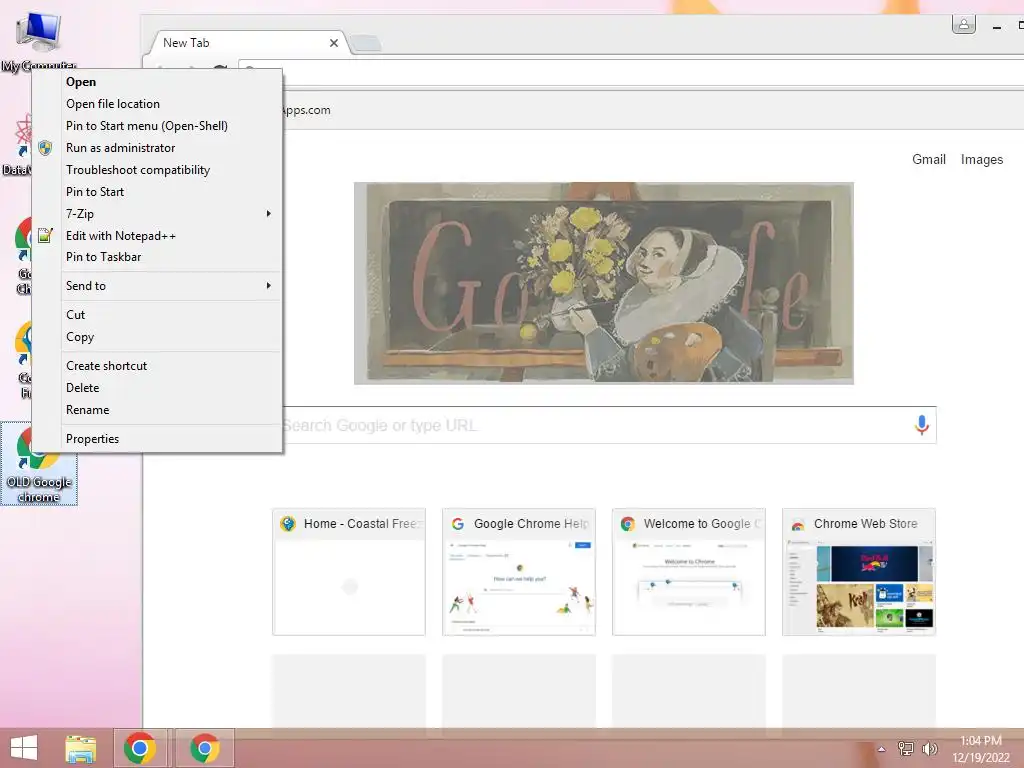Open the Gmail link
This screenshot has height=768, width=1024.
[x=929, y=159]
